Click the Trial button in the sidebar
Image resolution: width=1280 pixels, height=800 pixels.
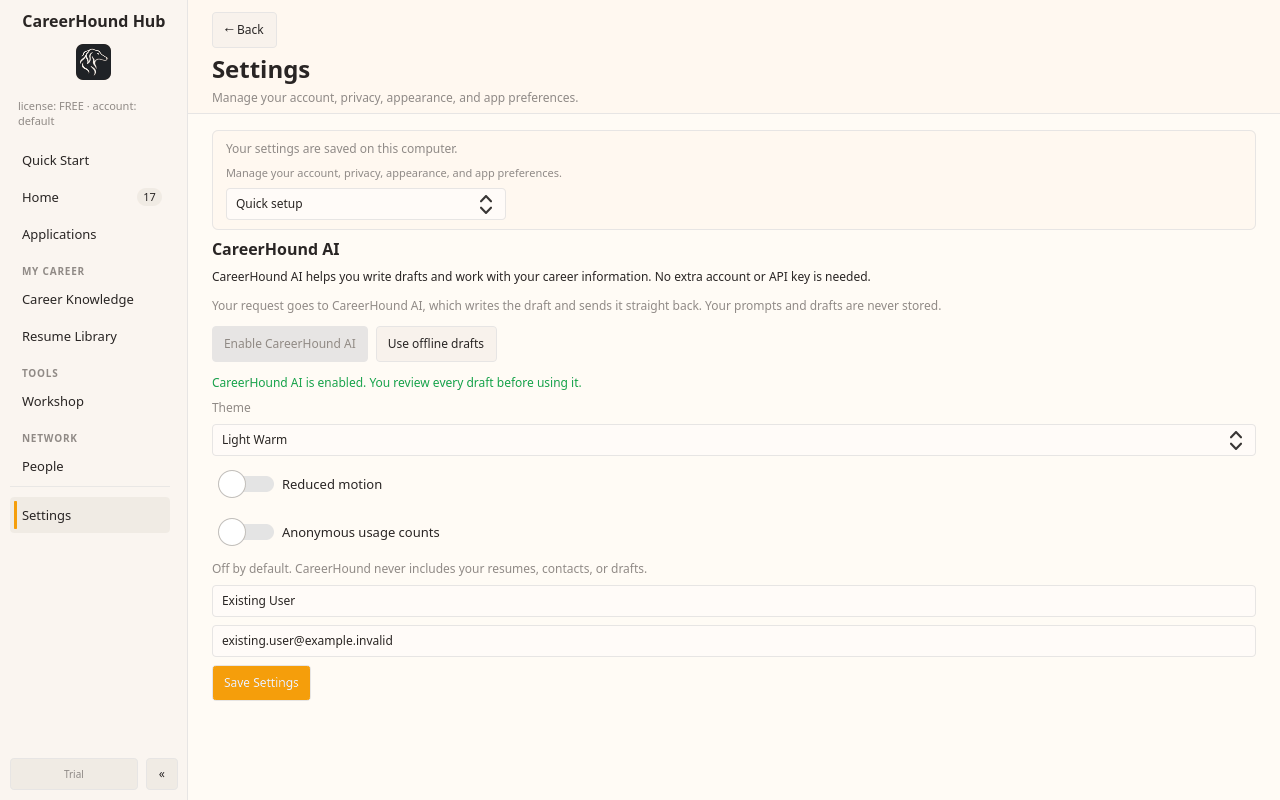pos(74,774)
